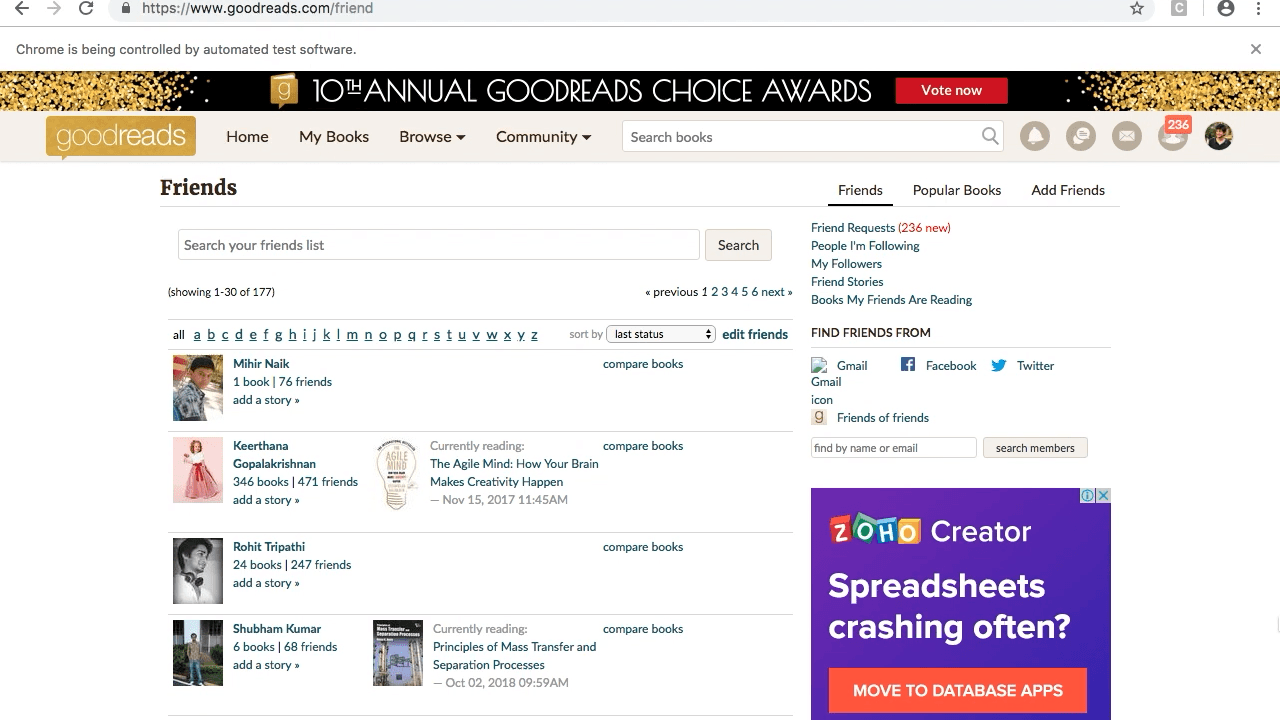Expand the Community dropdown menu

pyautogui.click(x=543, y=137)
